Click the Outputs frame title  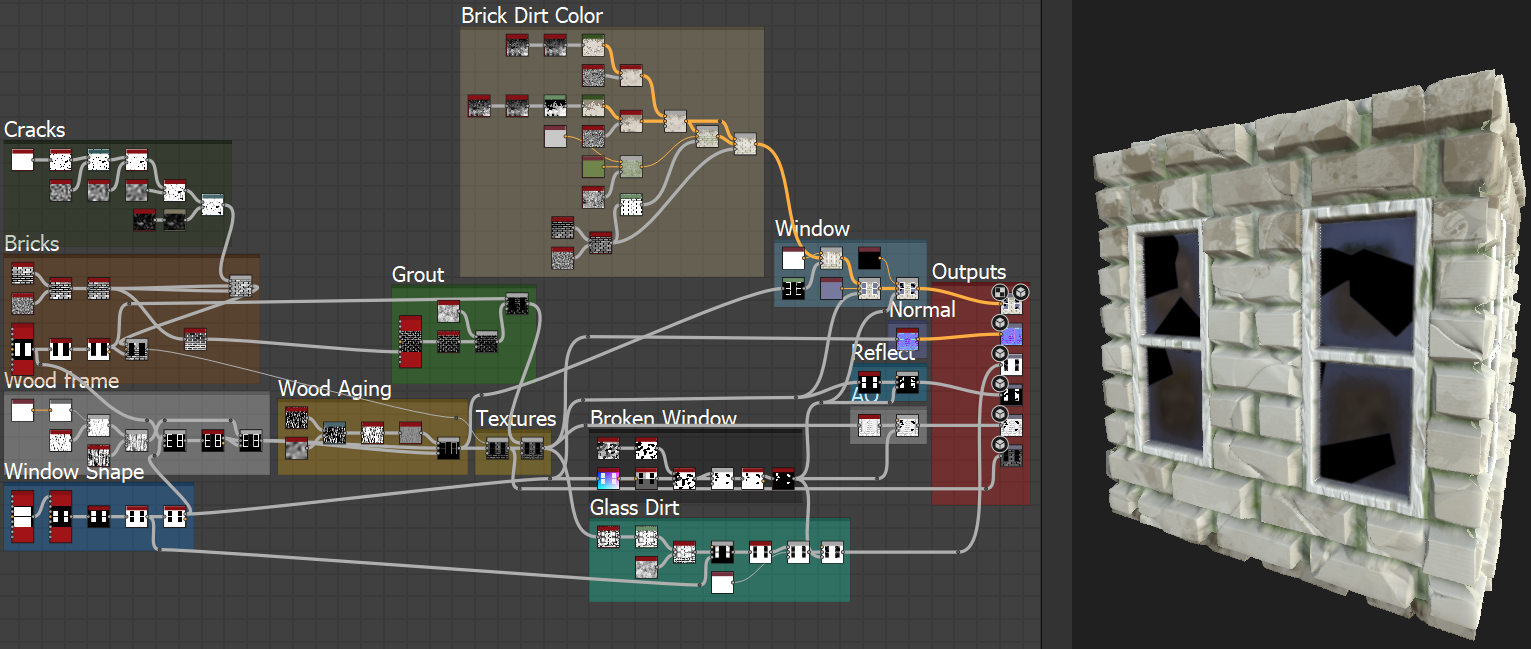point(969,272)
